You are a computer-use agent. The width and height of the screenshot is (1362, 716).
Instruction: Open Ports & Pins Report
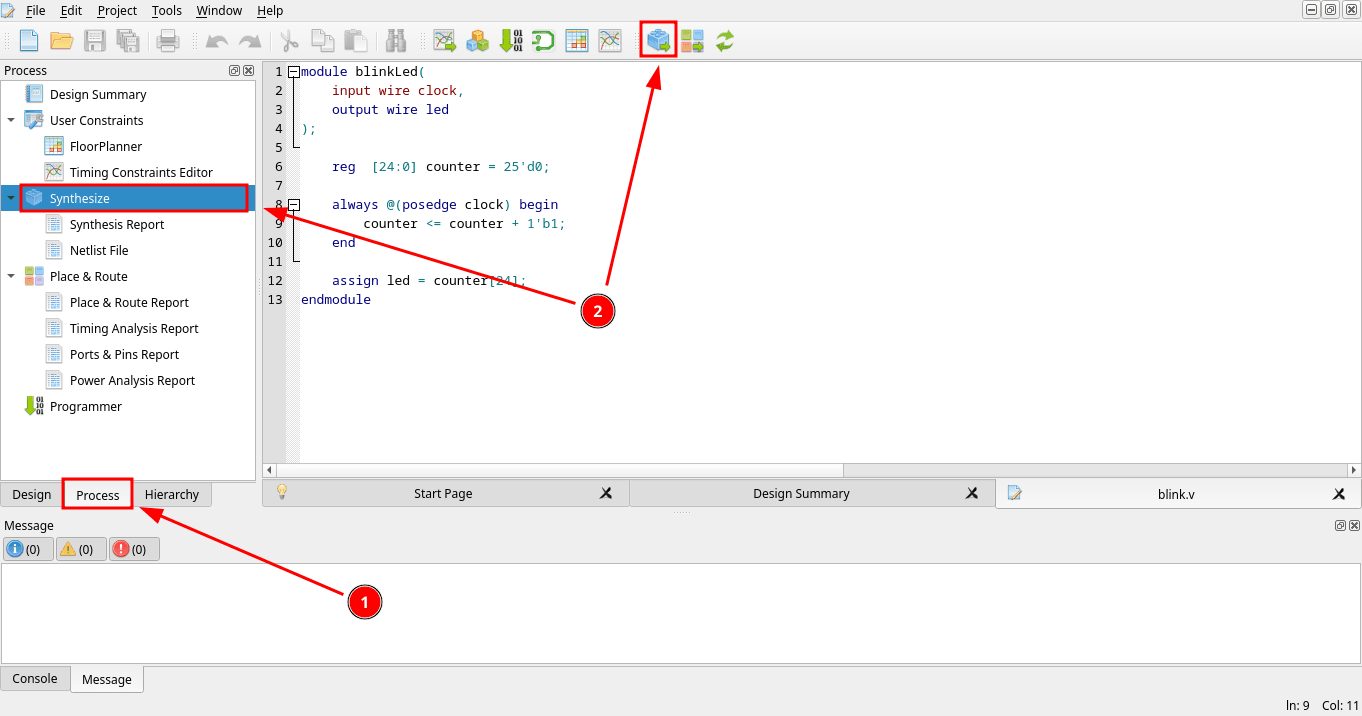(x=124, y=354)
